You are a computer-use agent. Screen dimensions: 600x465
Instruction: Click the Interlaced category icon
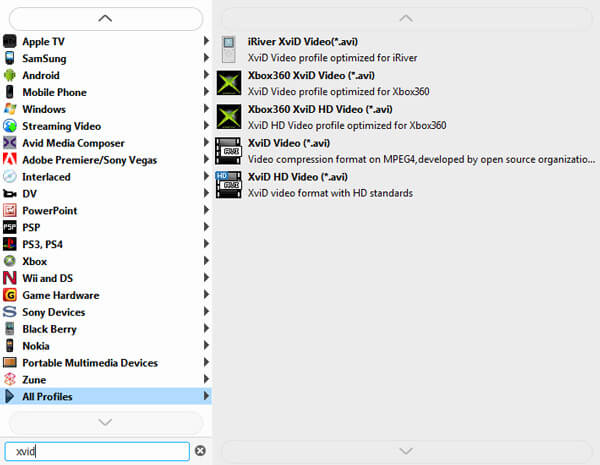point(10,176)
